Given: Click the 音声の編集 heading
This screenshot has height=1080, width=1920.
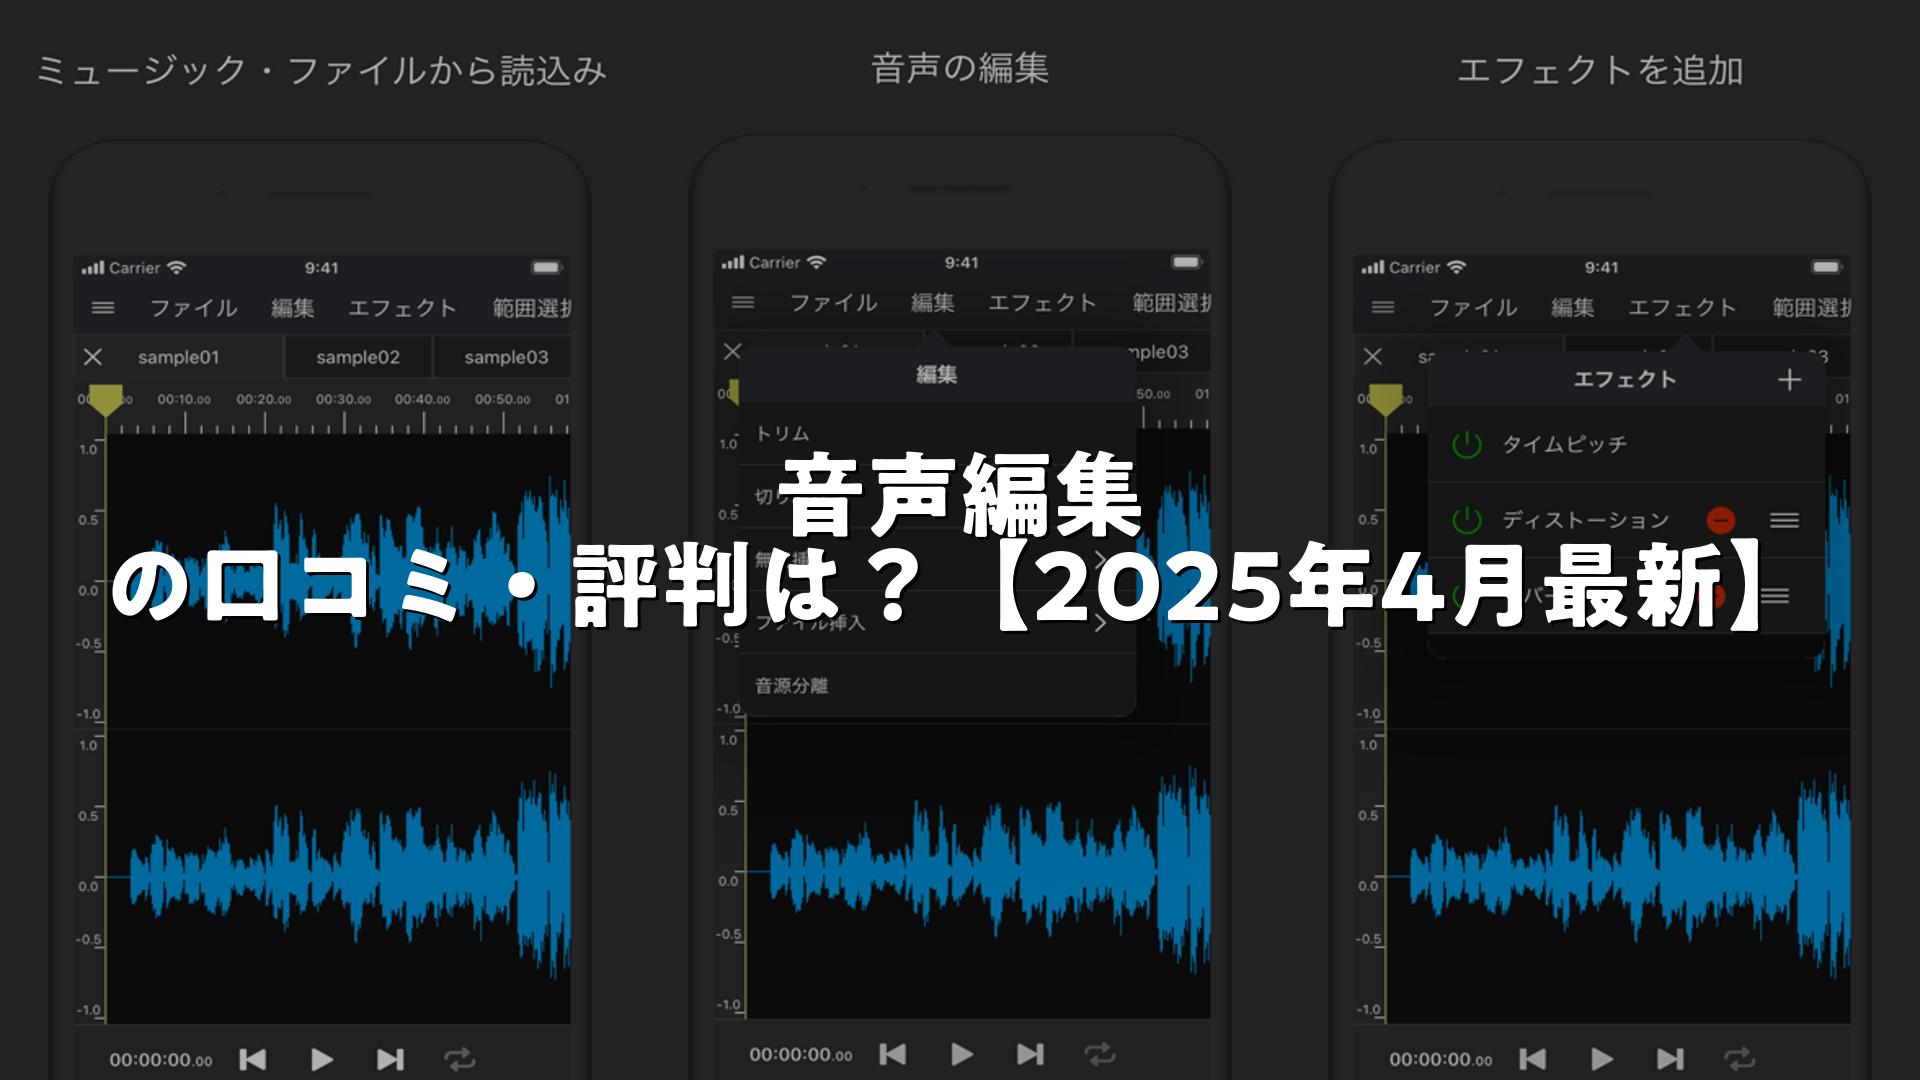Looking at the screenshot, I should tap(960, 68).
